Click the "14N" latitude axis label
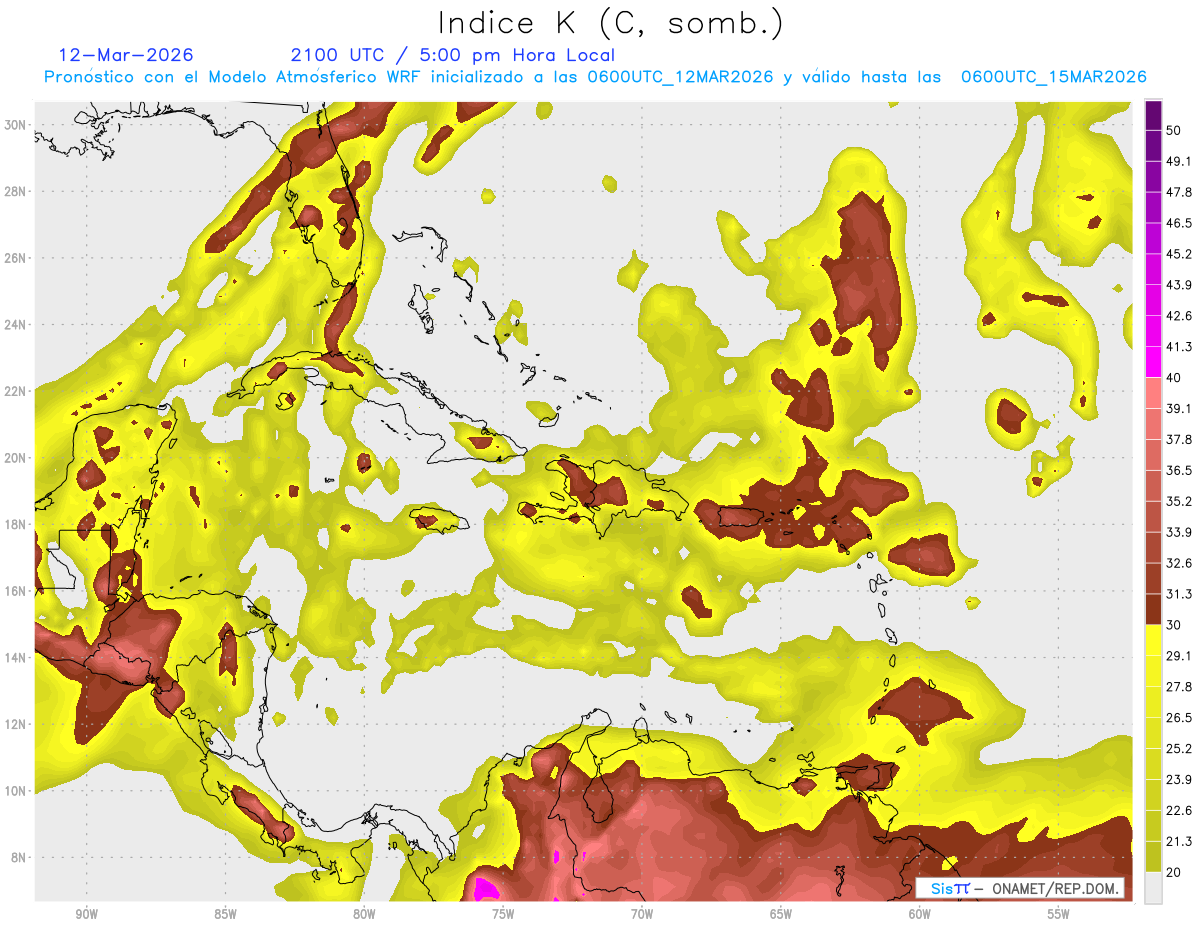The height and width of the screenshot is (927, 1200). click(x=16, y=658)
